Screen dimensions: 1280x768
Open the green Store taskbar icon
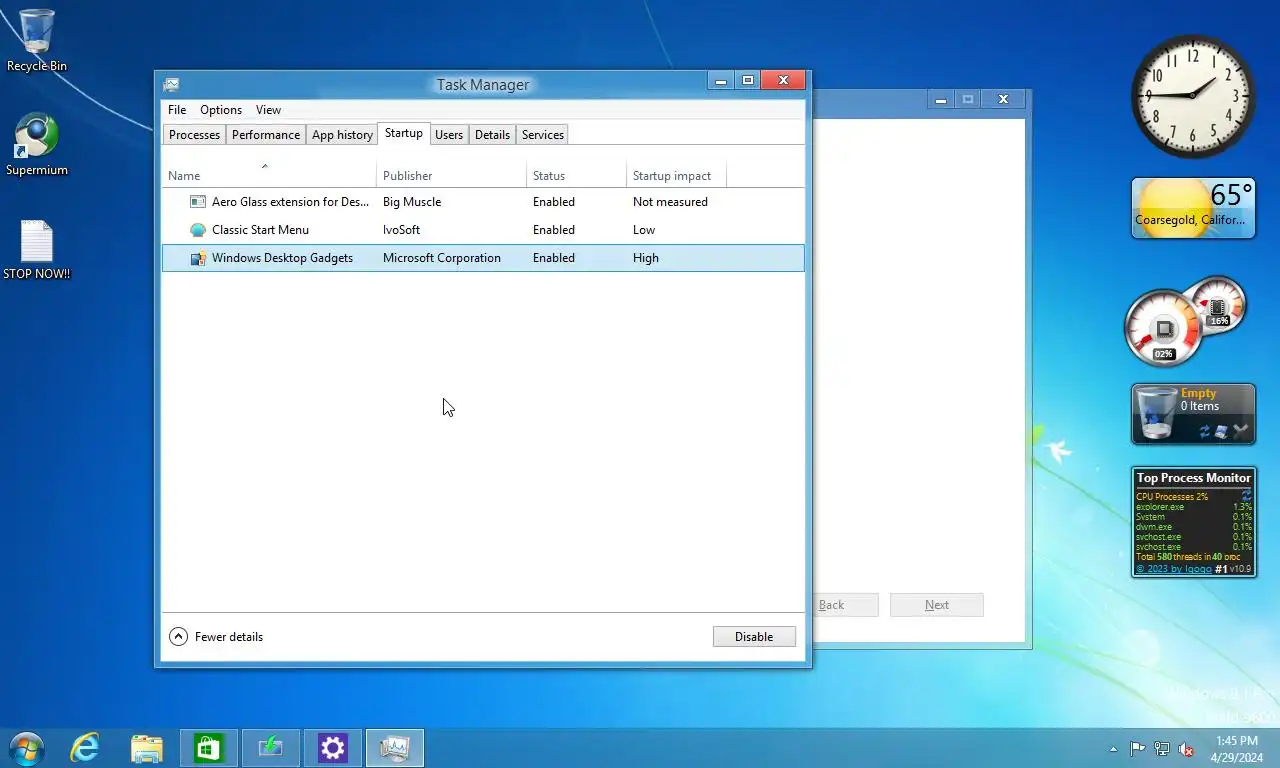[209, 748]
